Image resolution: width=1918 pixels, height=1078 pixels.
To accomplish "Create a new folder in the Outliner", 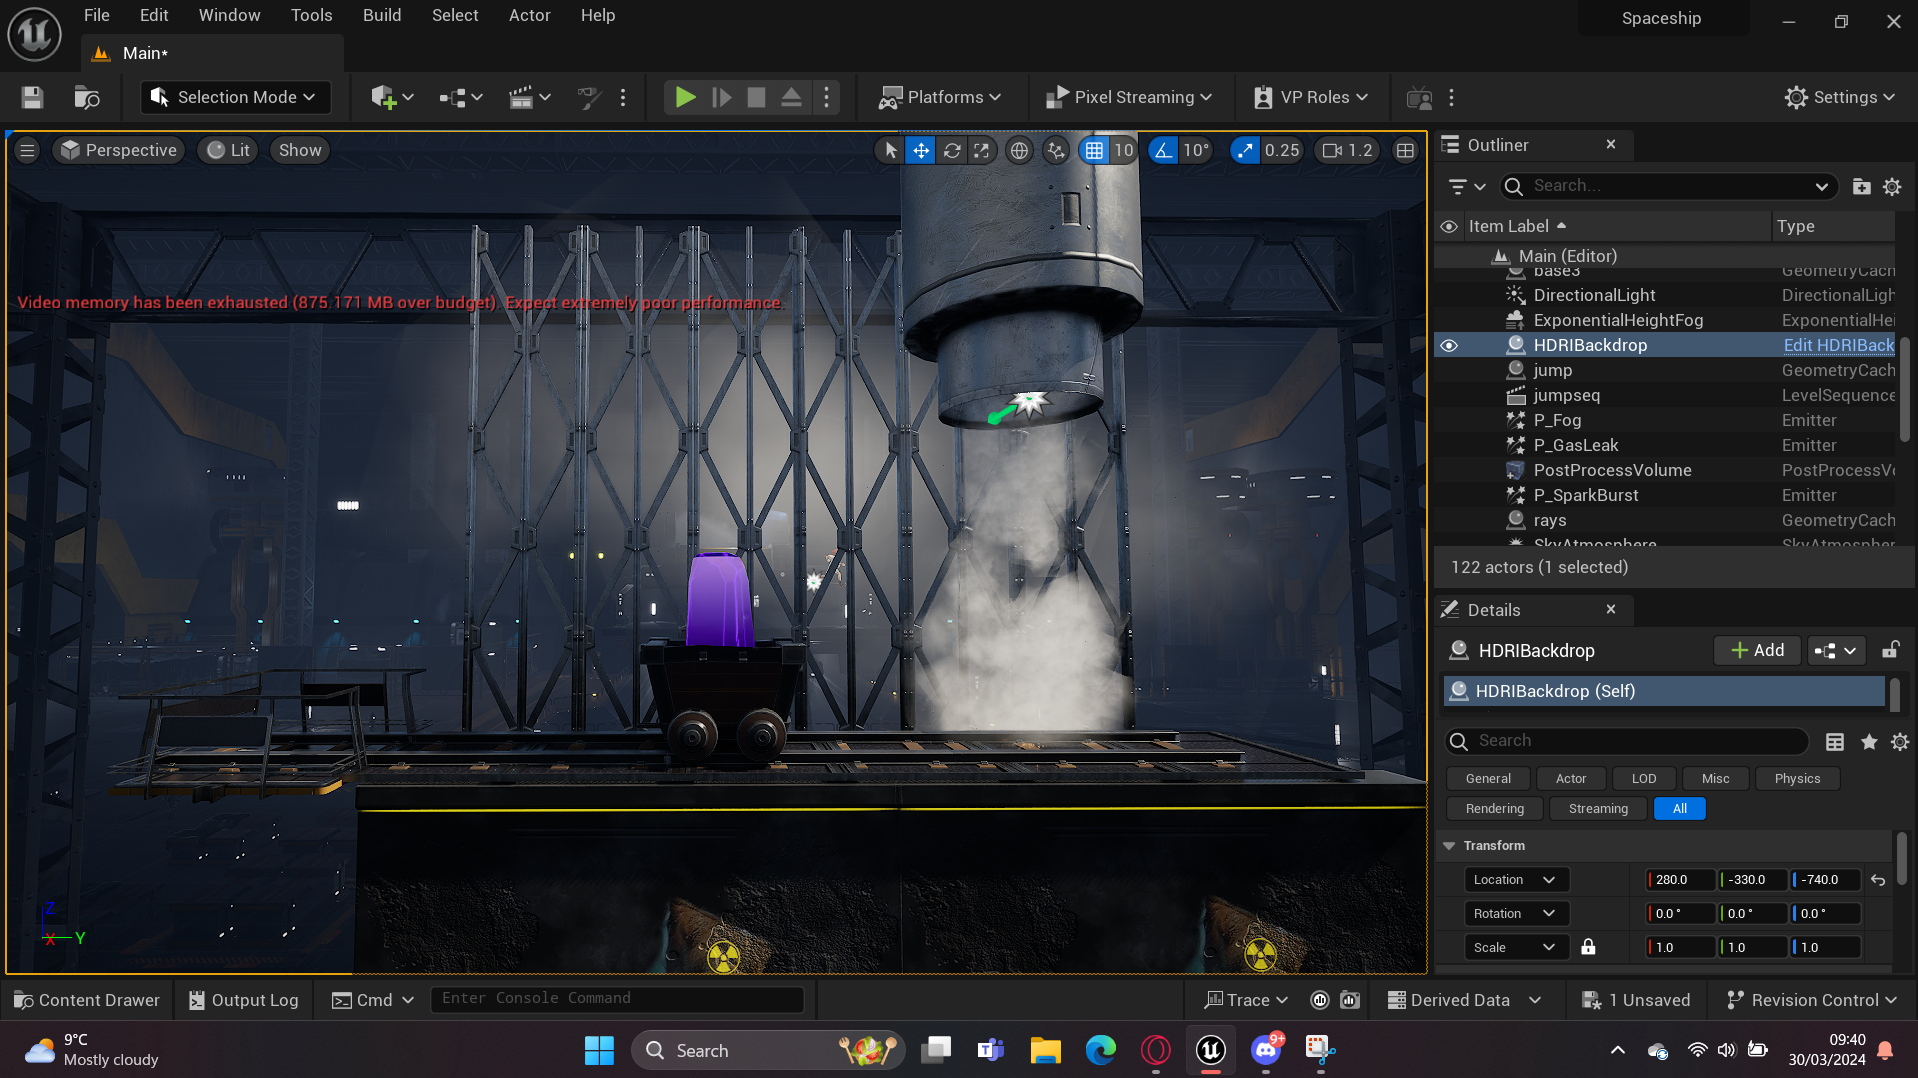I will coord(1861,186).
